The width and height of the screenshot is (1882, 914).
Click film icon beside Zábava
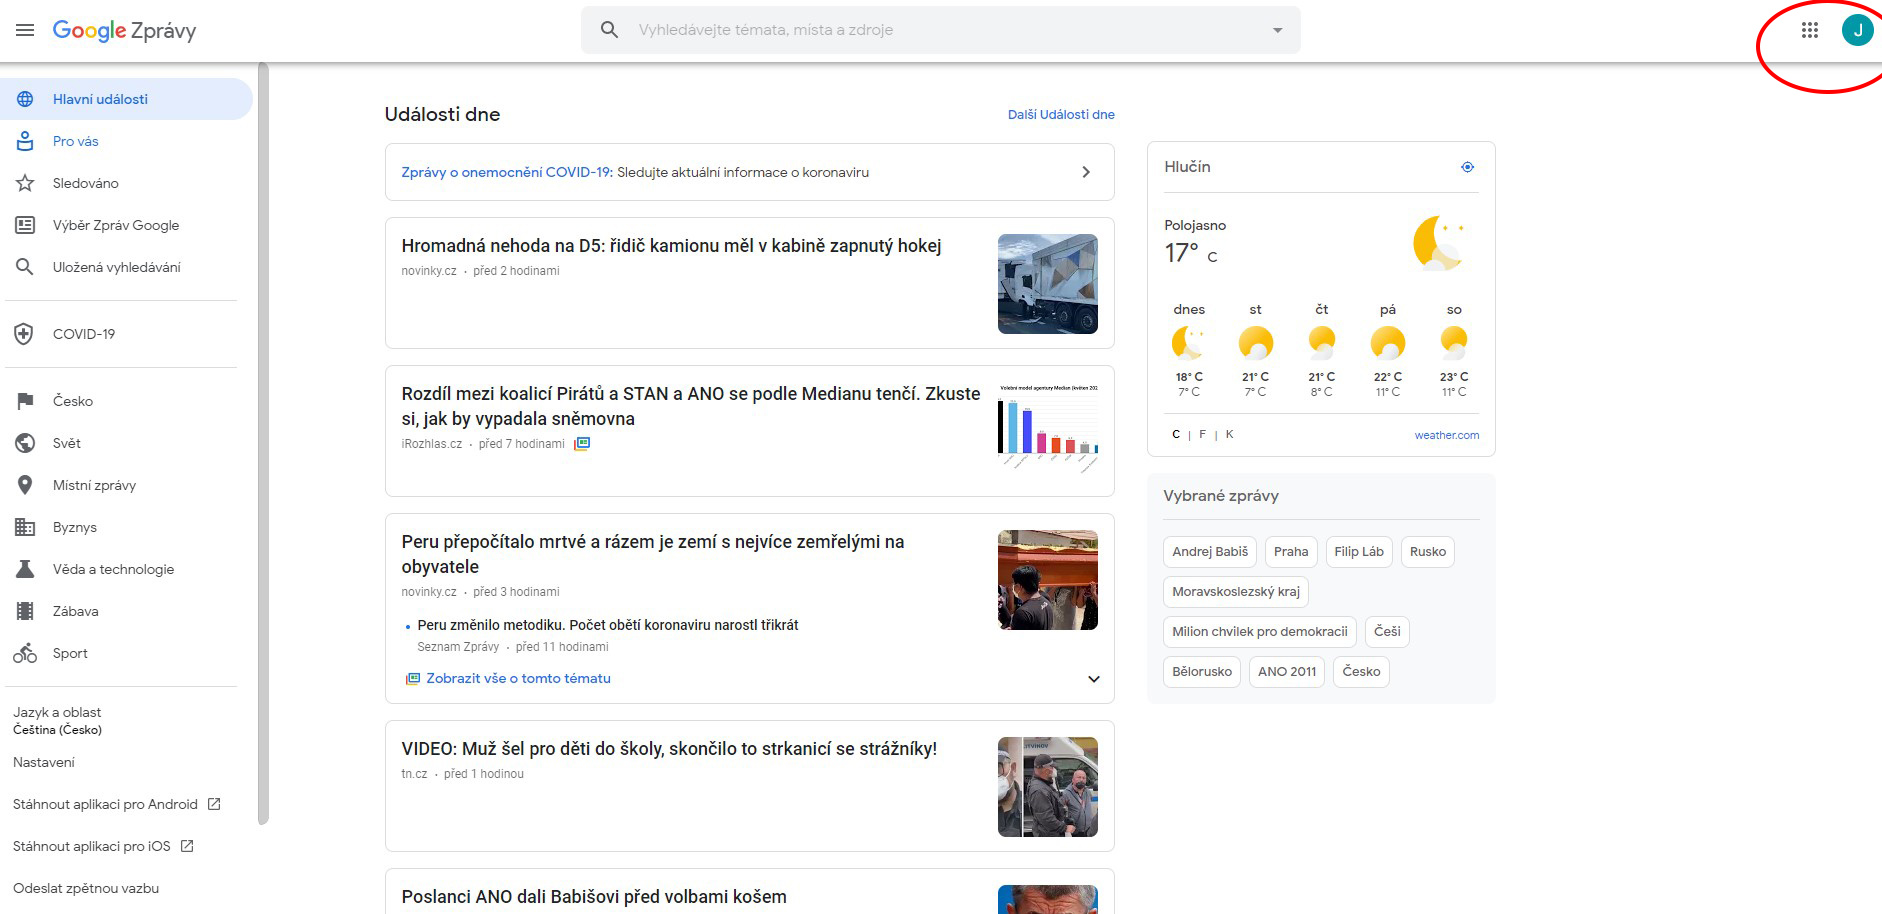coord(25,611)
